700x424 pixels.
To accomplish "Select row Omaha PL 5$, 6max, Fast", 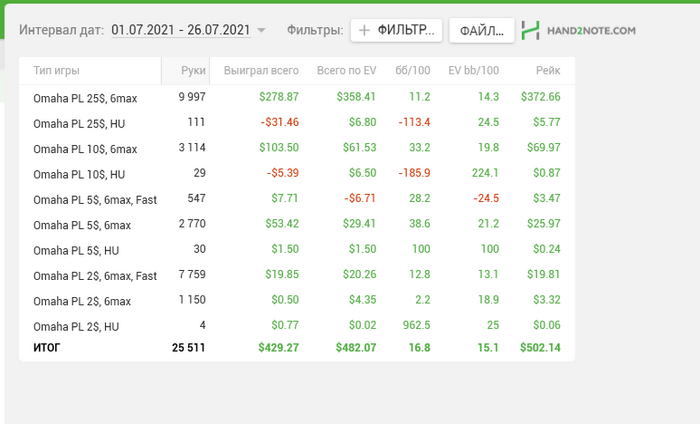I will pyautogui.click(x=297, y=199).
